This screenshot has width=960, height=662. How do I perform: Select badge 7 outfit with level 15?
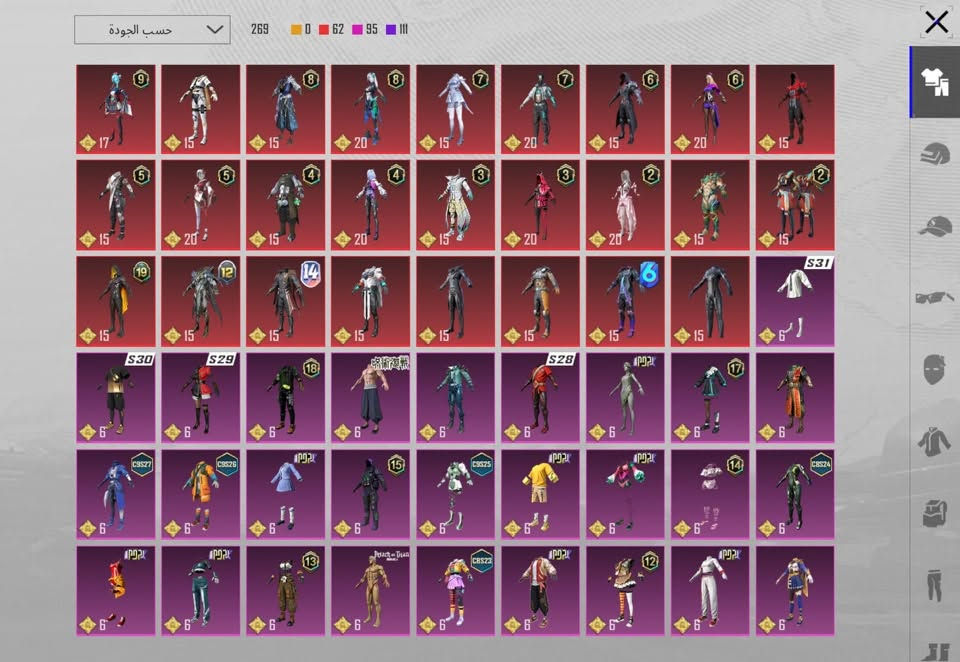pos(456,109)
